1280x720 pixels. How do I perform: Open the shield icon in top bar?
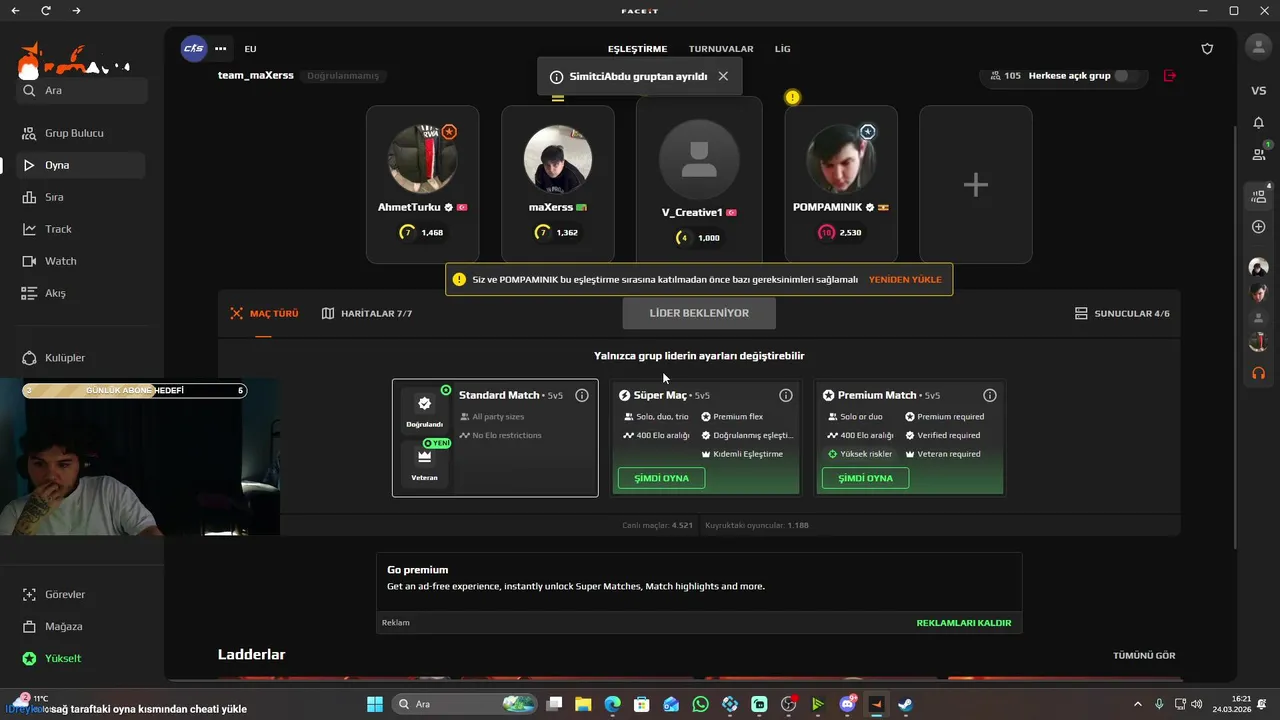(x=1207, y=48)
